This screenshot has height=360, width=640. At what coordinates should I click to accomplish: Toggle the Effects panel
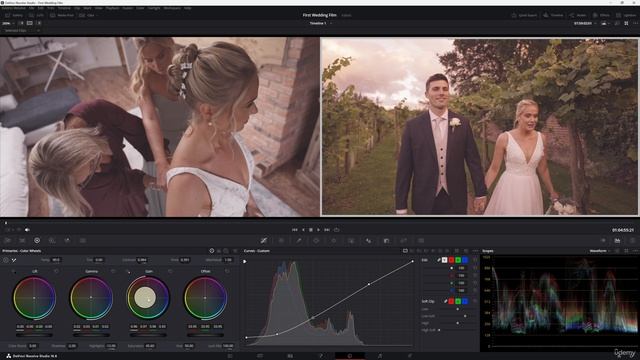[x=601, y=15]
